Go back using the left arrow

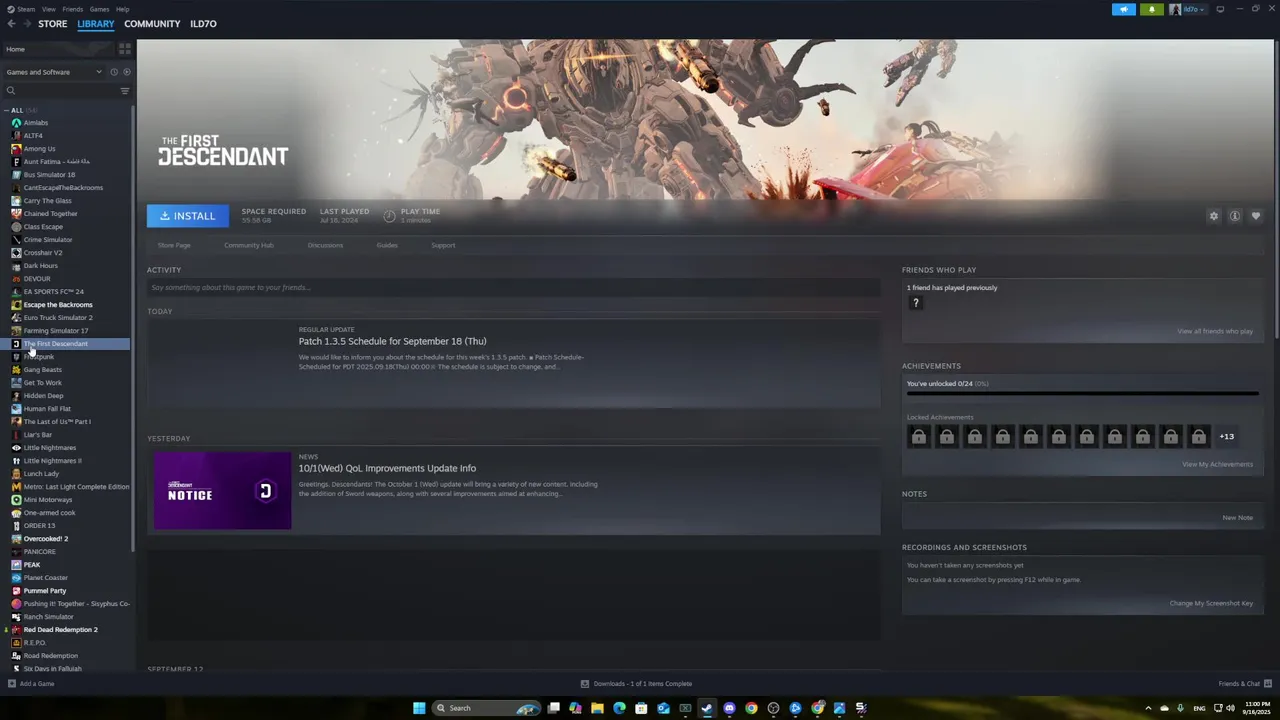[11, 24]
